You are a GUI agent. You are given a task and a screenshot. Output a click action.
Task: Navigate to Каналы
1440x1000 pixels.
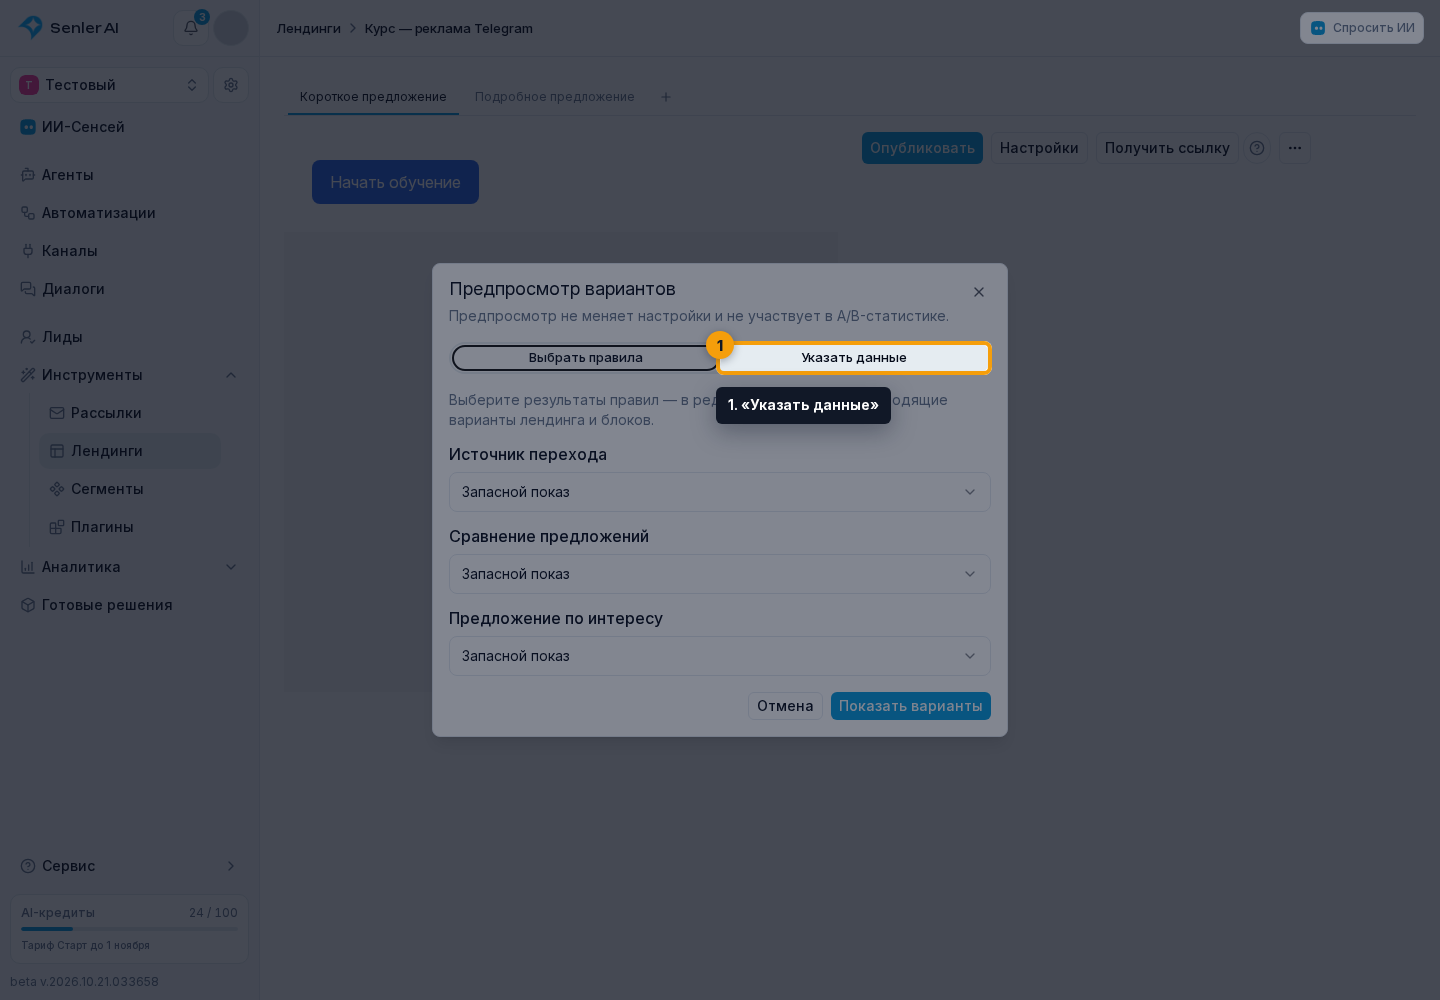[x=130, y=251]
